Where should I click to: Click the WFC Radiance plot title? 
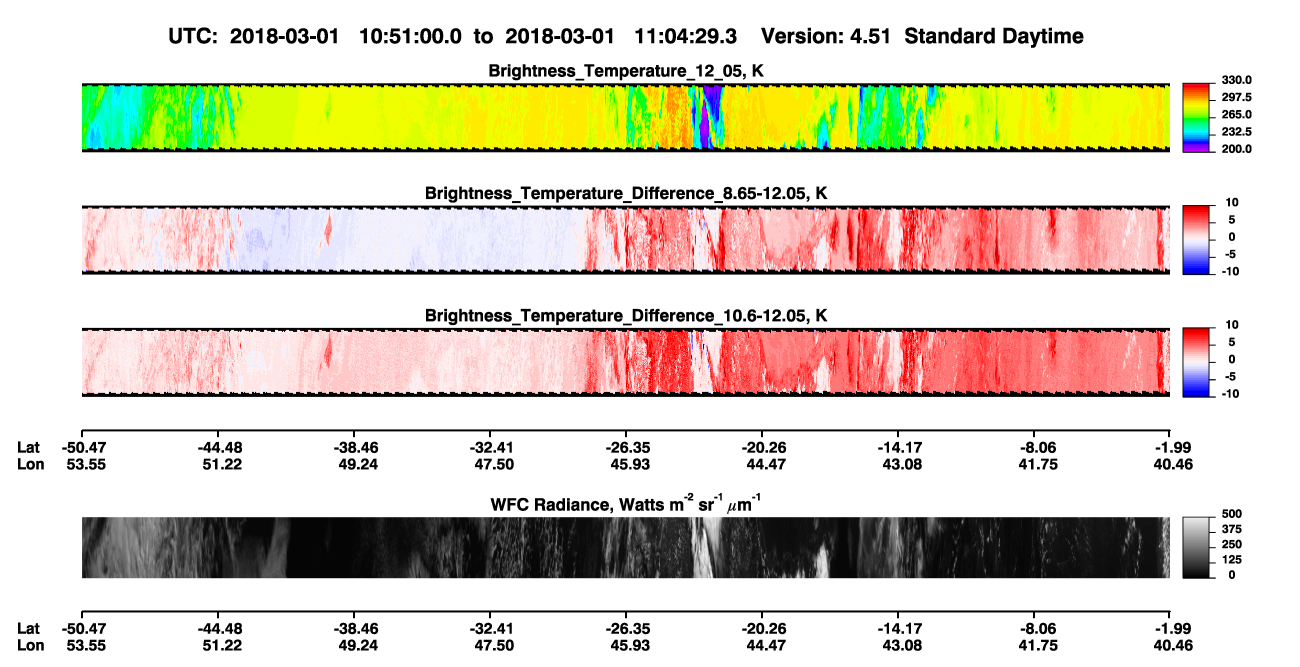626,503
